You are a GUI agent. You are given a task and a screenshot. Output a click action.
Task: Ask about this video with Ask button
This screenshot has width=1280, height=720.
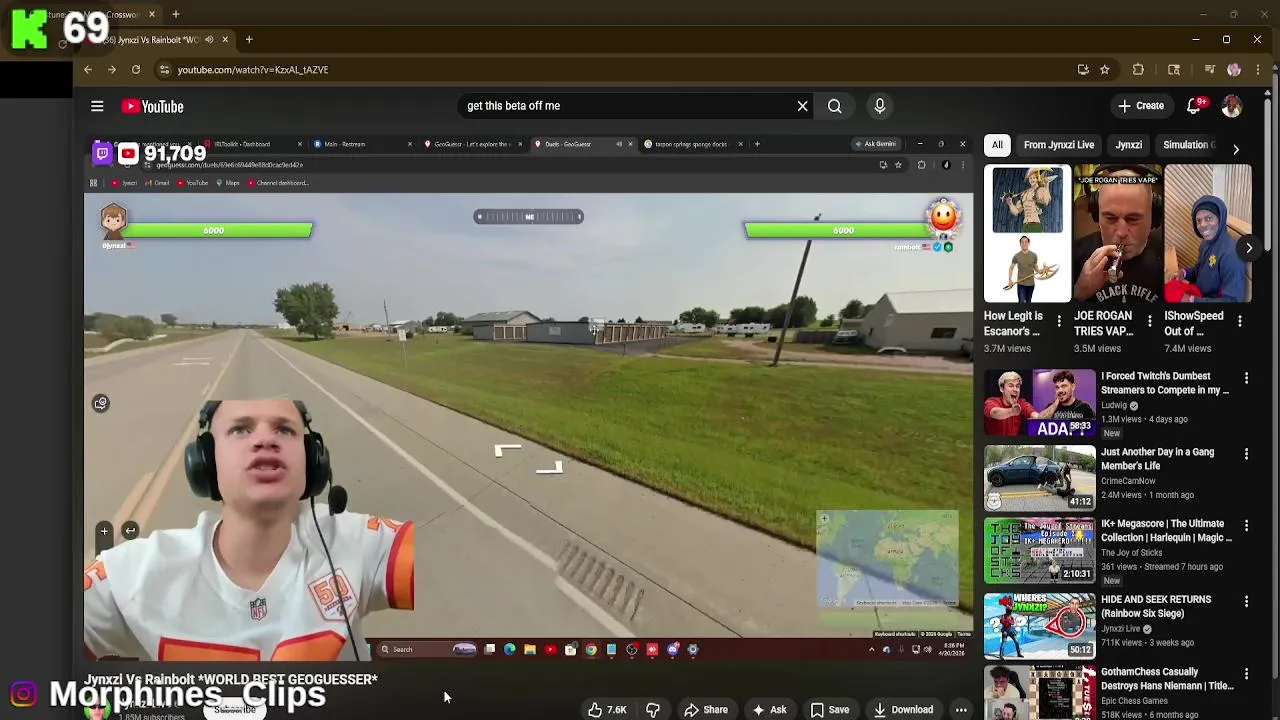pos(769,710)
